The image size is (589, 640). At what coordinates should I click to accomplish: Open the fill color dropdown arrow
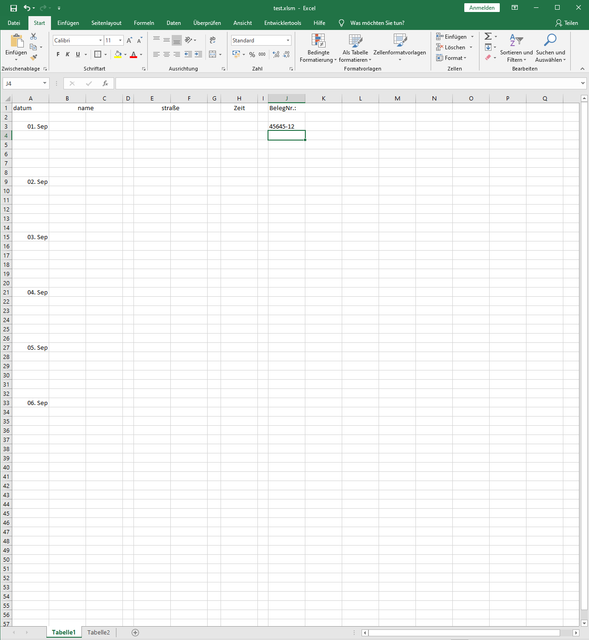125,54
